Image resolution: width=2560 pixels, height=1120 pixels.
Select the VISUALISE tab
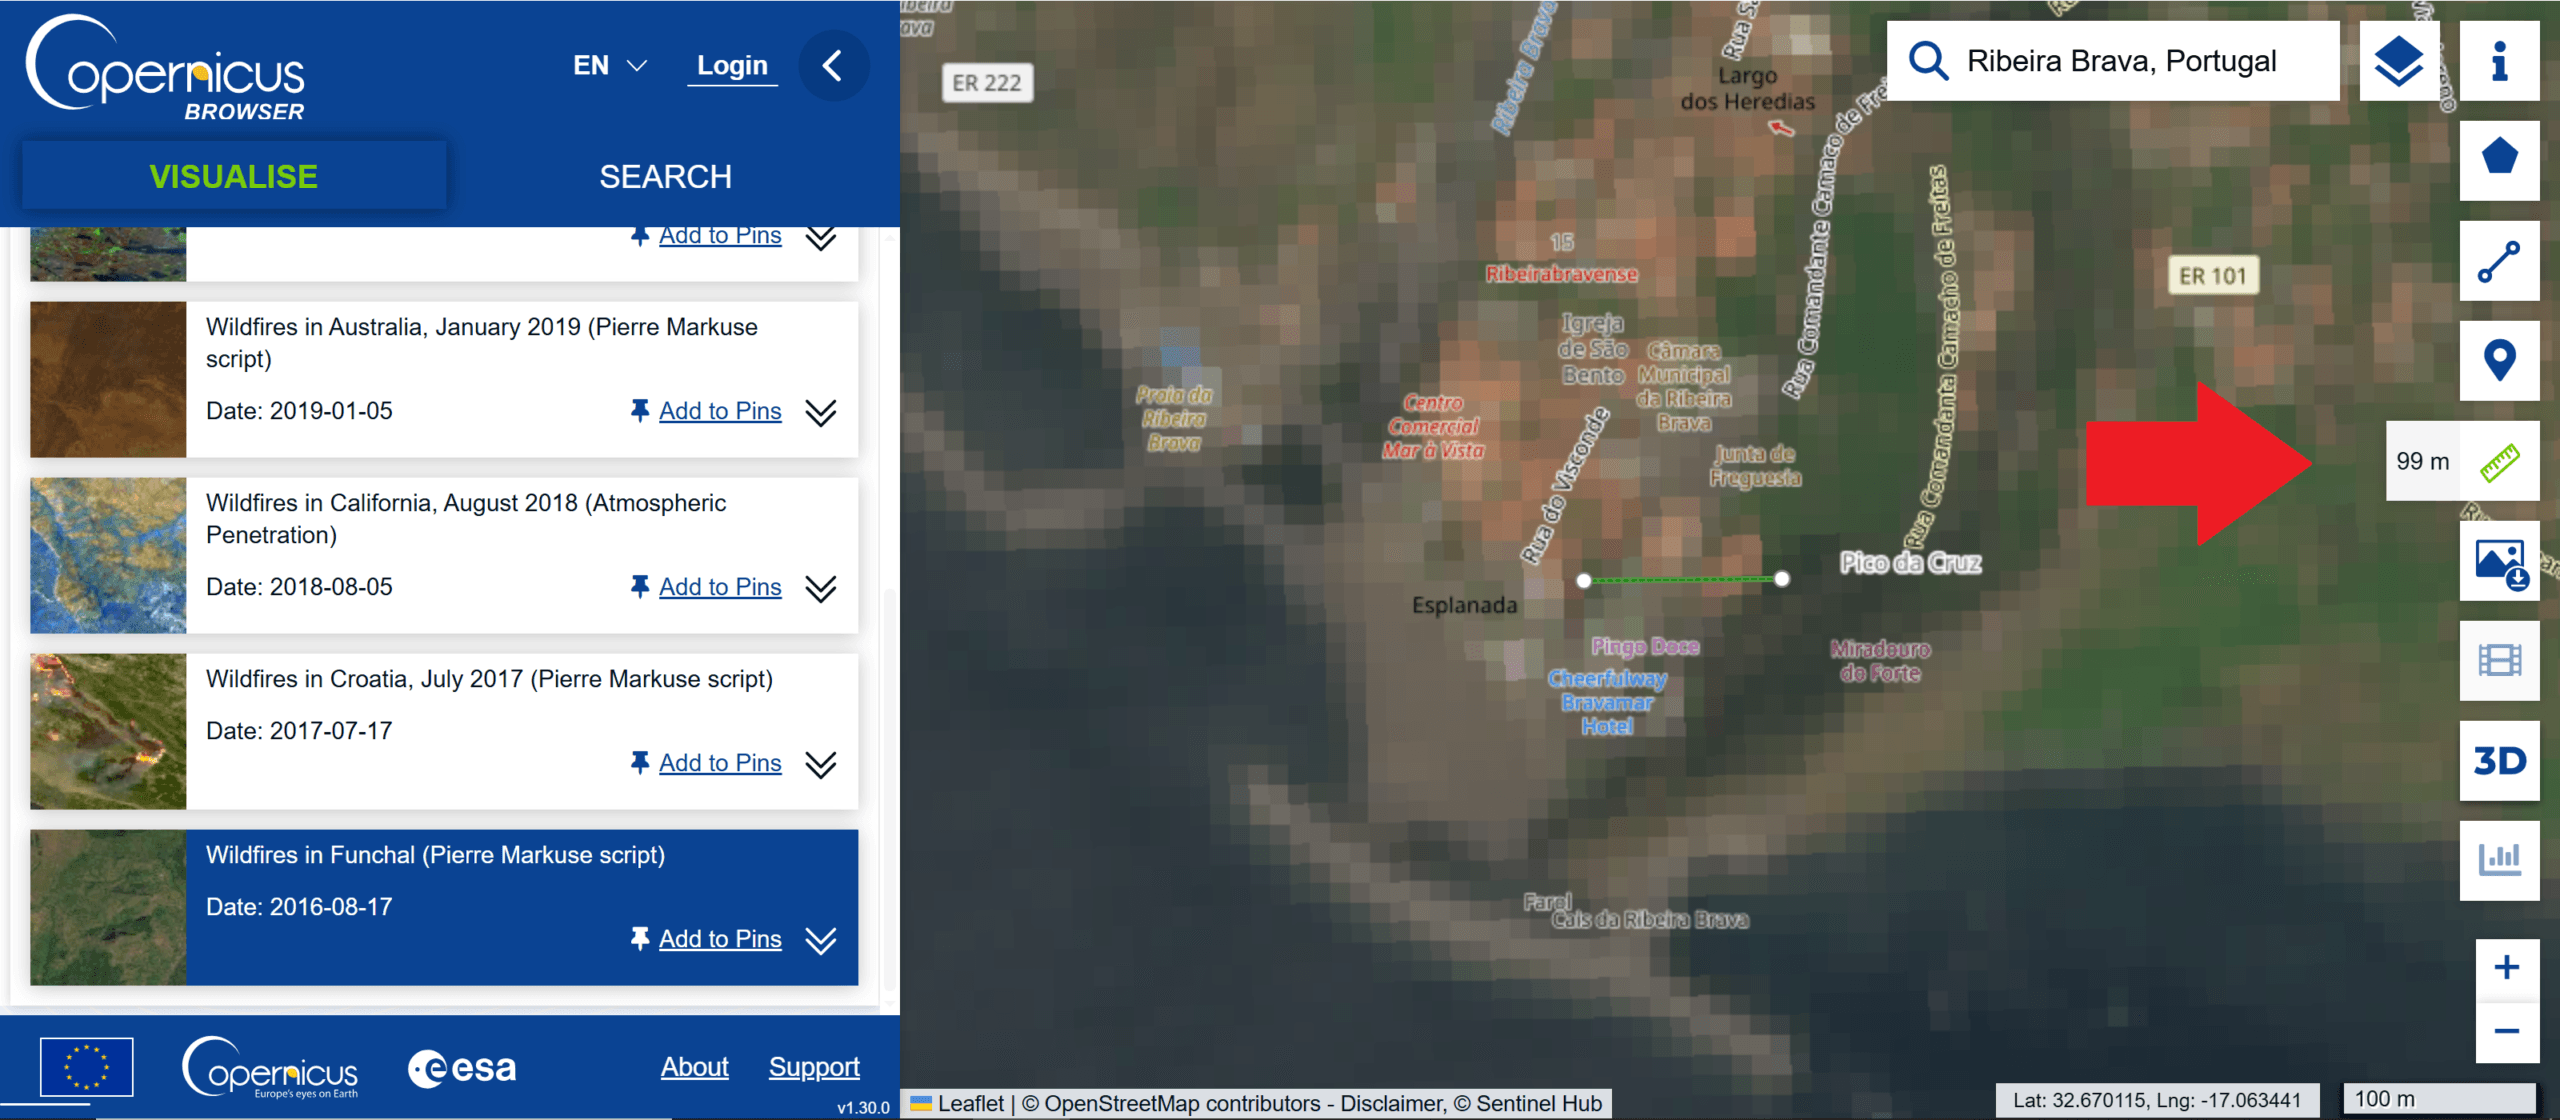pos(233,177)
